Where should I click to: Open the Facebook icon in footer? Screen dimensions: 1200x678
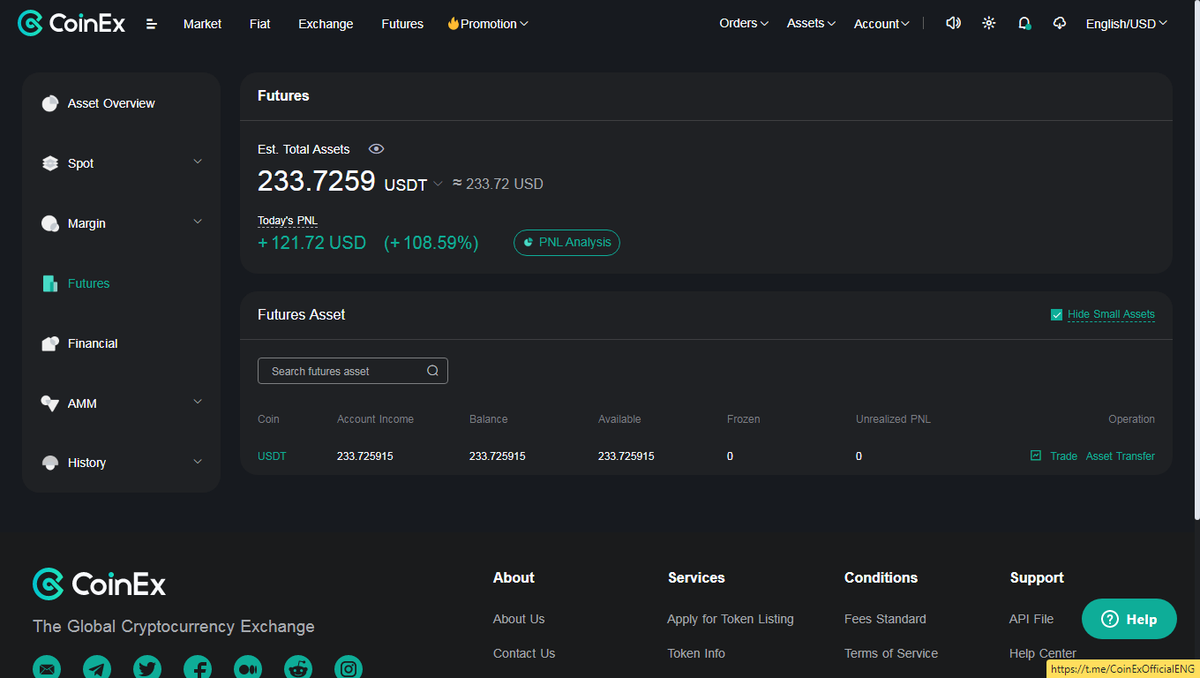[197, 668]
